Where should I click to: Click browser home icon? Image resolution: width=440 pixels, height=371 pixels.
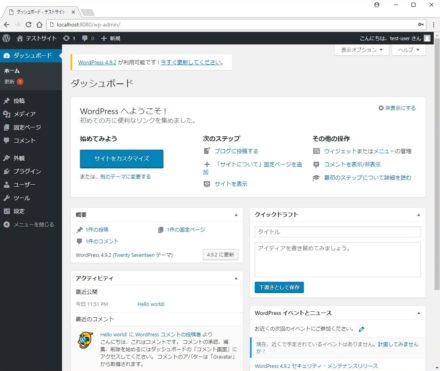39,25
